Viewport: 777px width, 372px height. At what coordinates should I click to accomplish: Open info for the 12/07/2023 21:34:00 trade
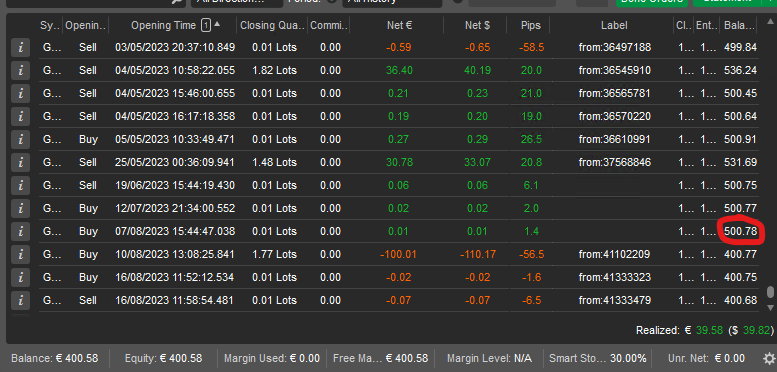point(20,208)
